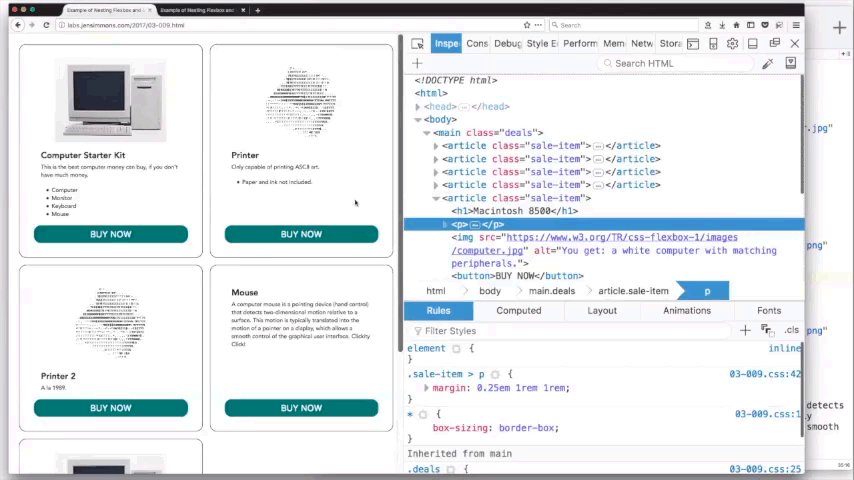Viewport: 854px width, 480px height.
Task: Activate the eyedropper color picker icon
Action: pyautogui.click(x=768, y=63)
